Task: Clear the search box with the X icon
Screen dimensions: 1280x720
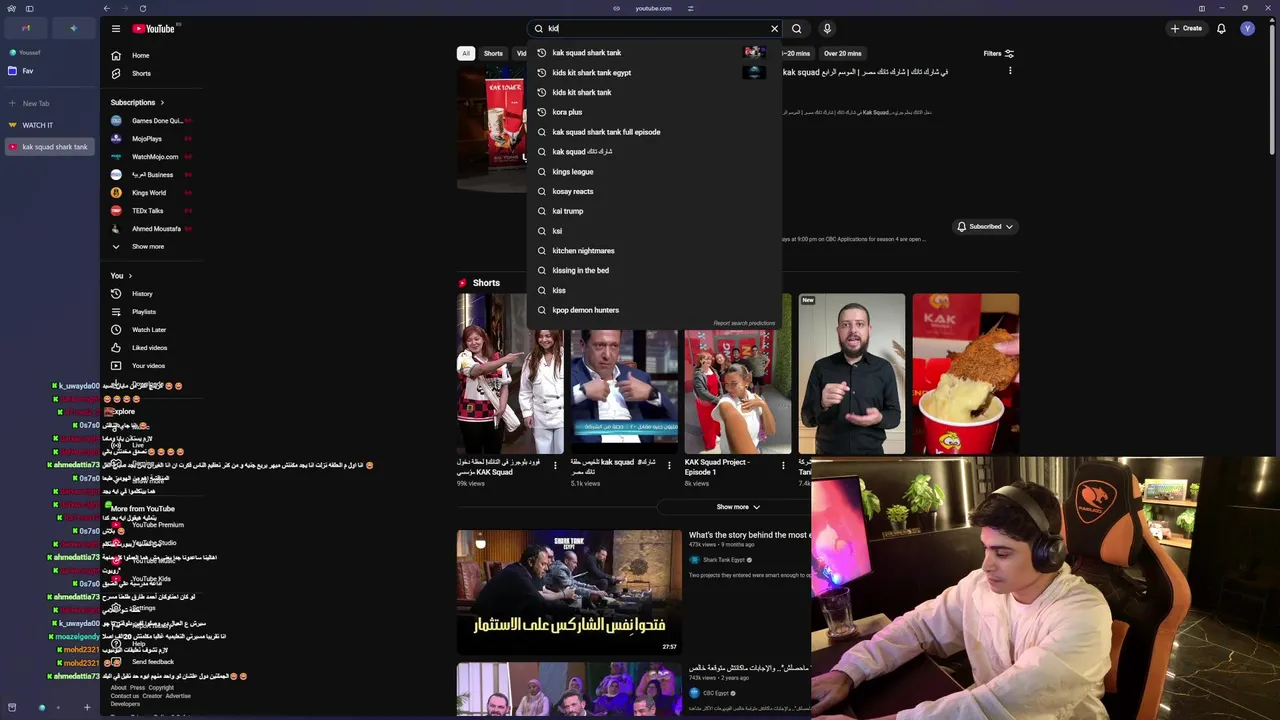Action: [x=774, y=29]
